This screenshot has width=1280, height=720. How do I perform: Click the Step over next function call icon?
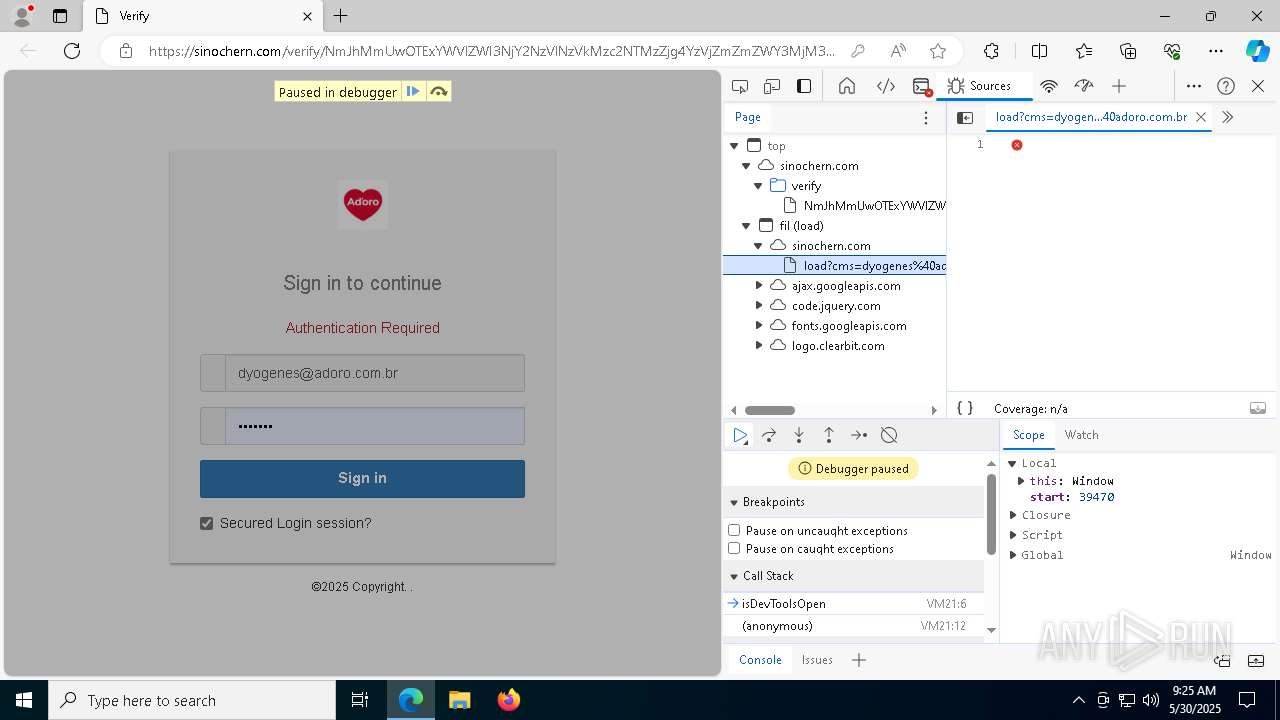click(x=769, y=435)
